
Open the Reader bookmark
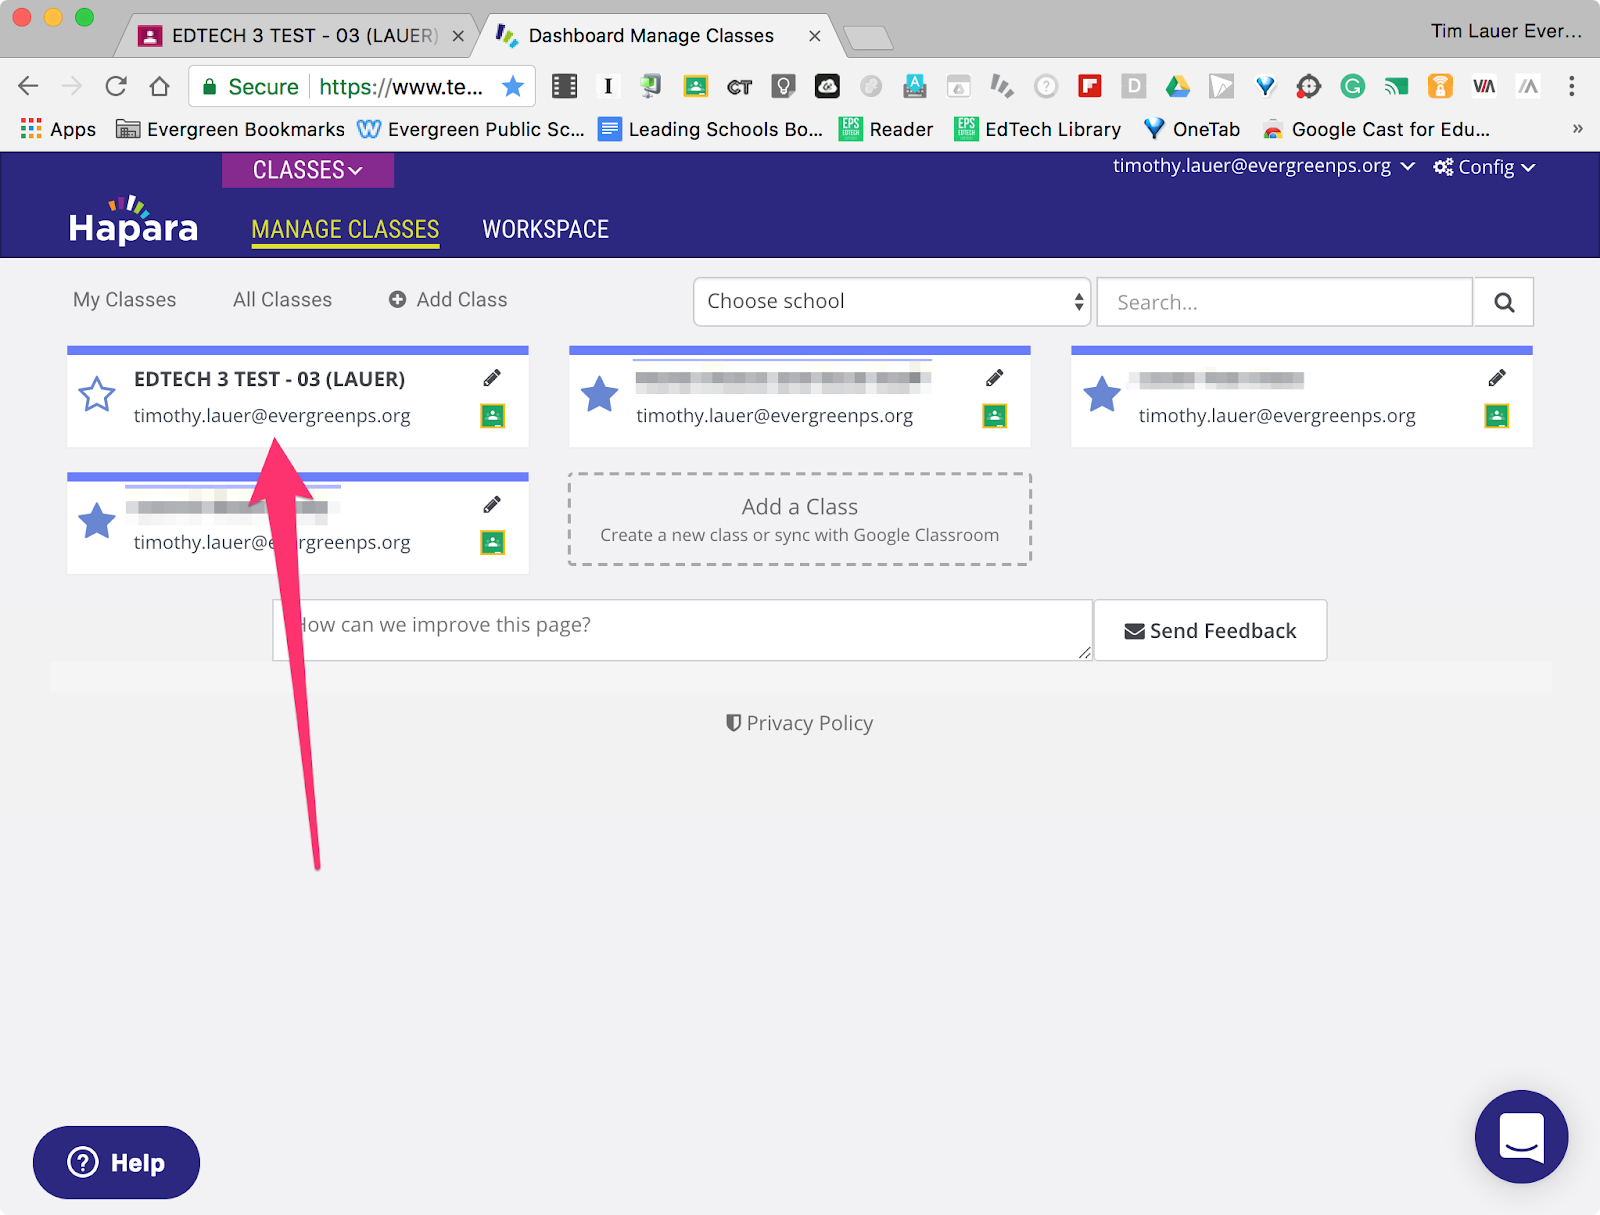886,129
